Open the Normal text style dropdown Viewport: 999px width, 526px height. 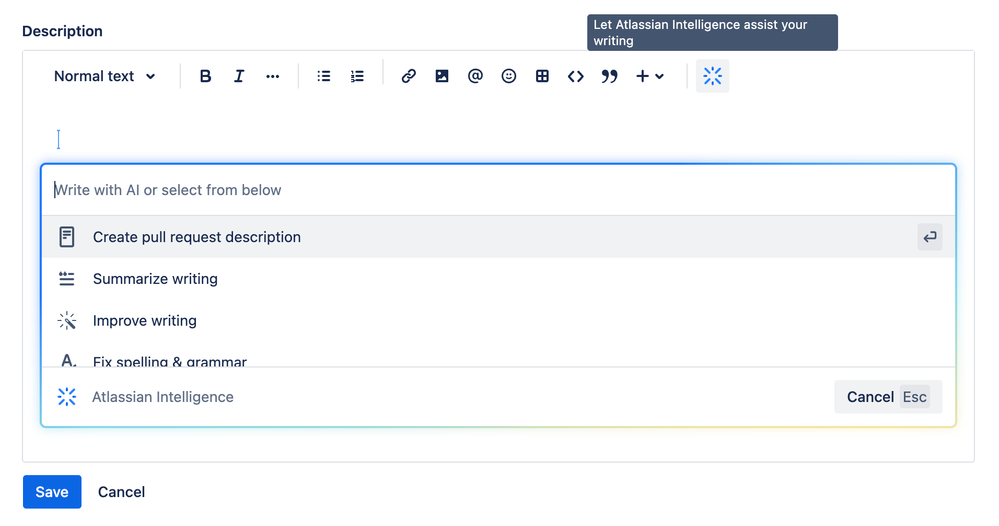pyautogui.click(x=104, y=76)
